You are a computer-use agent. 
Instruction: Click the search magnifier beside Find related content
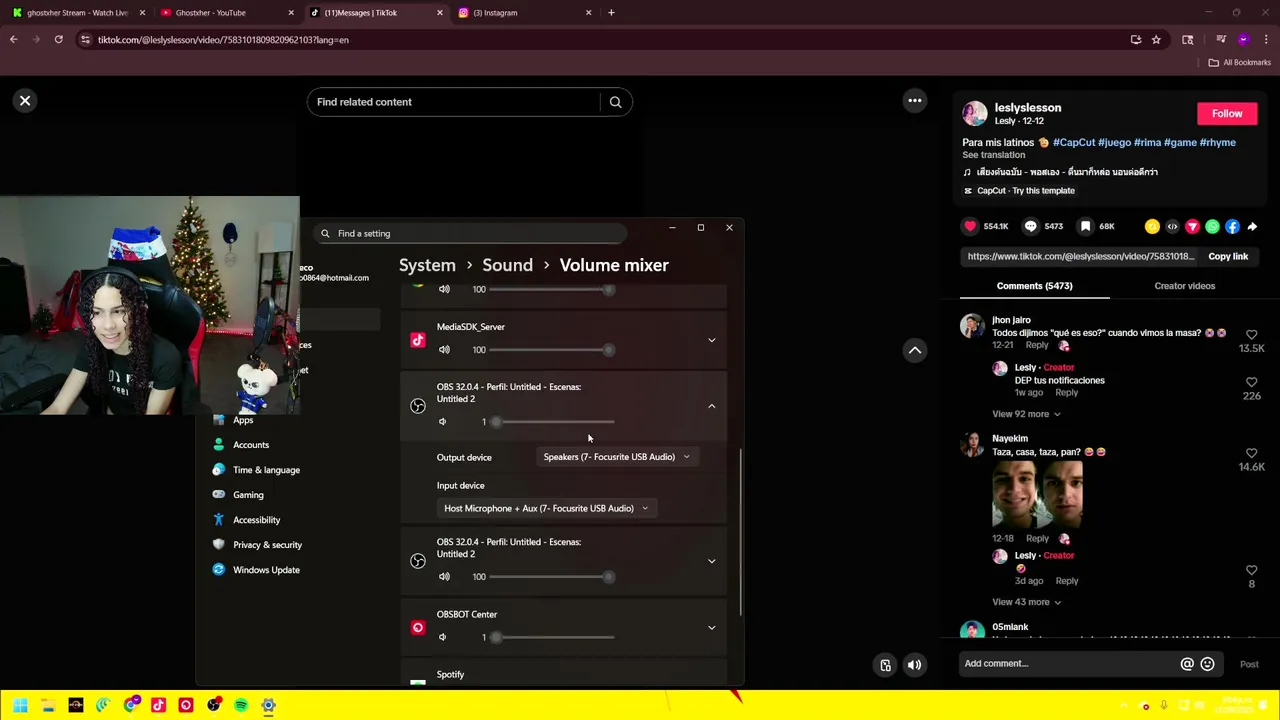[616, 102]
